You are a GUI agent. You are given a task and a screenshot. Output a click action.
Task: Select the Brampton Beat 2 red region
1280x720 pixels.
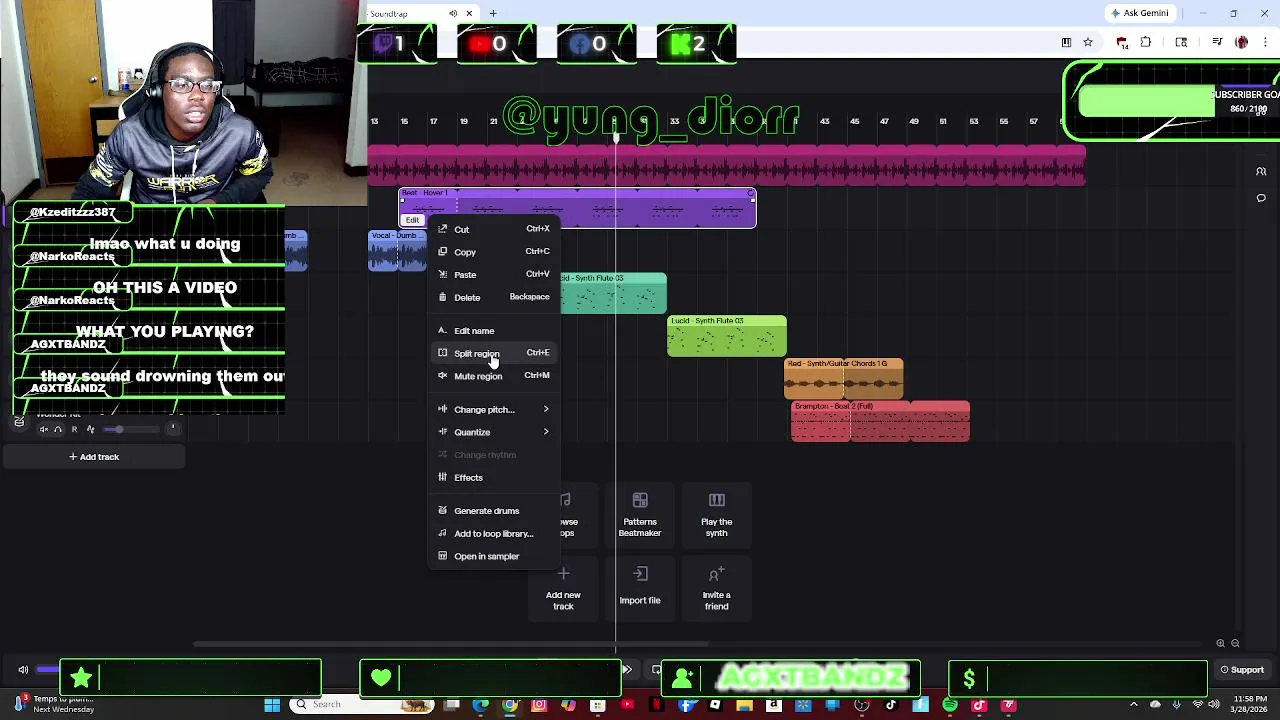click(x=880, y=422)
